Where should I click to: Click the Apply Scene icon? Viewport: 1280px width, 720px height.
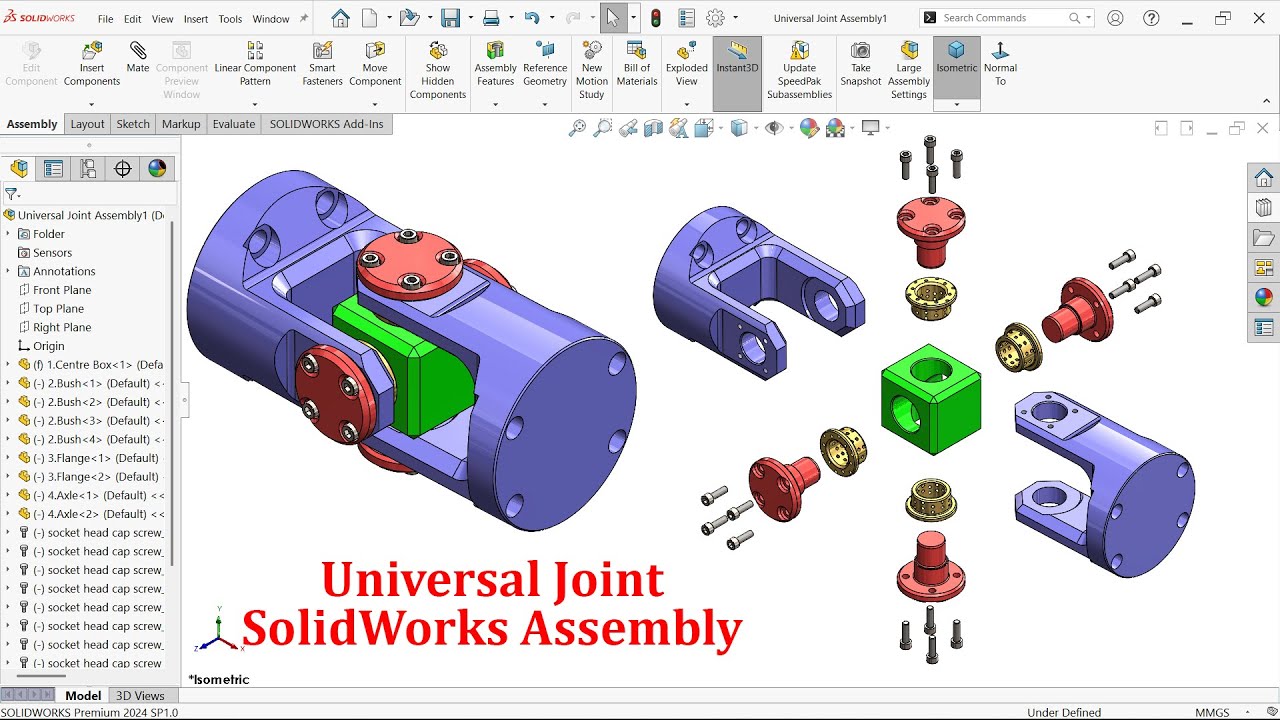[835, 128]
